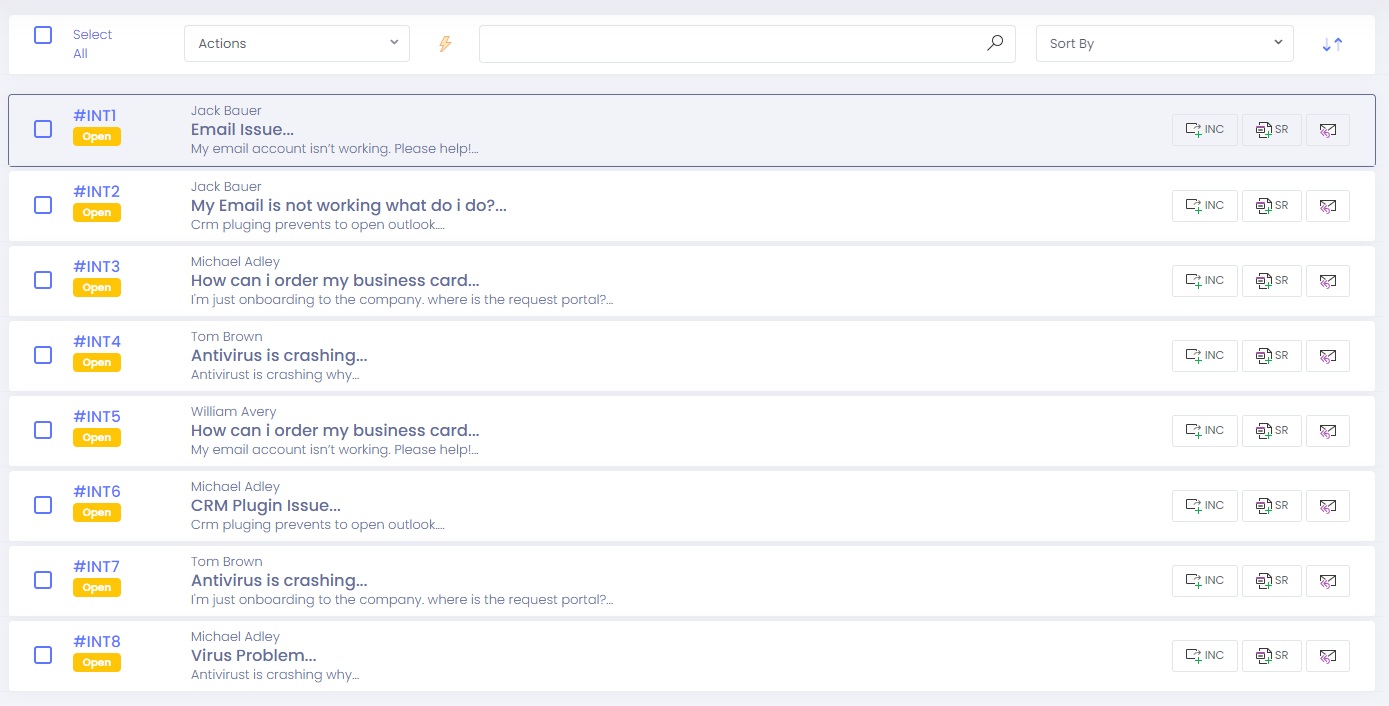Check the Select All checkbox
This screenshot has height=706, width=1389.
(43, 35)
